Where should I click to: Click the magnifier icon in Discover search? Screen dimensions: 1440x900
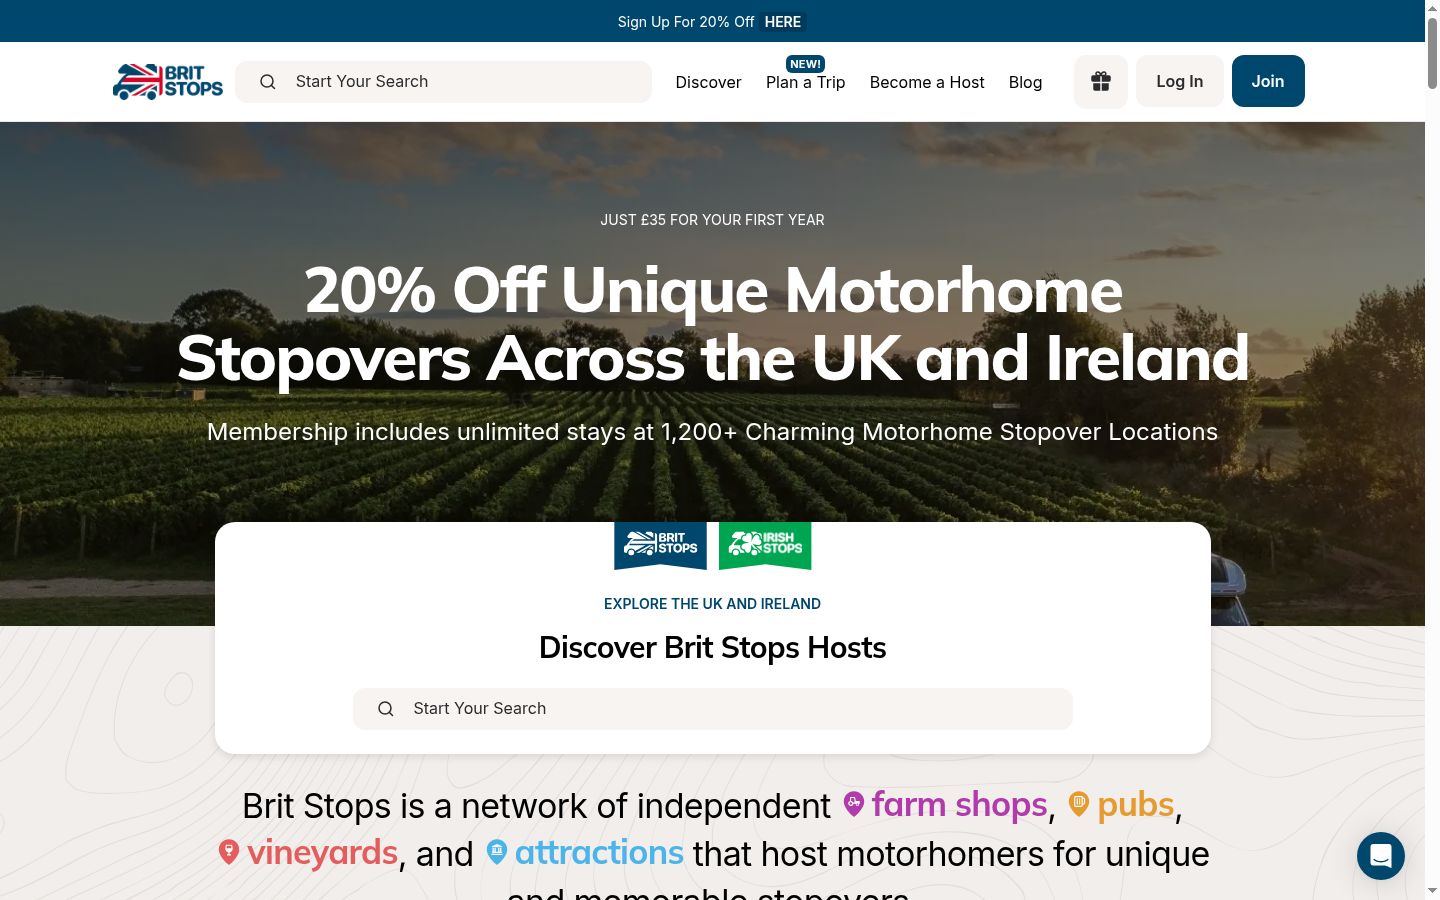pyautogui.click(x=386, y=709)
